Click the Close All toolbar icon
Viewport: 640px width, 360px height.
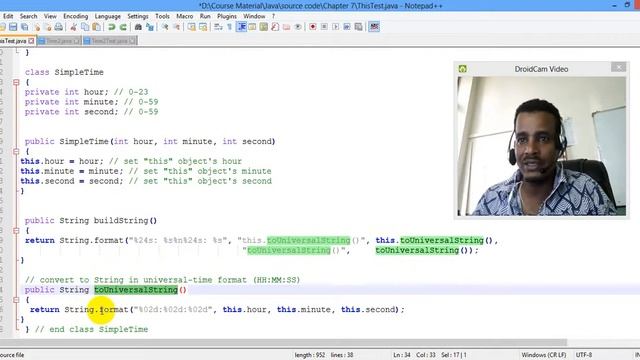tap(47, 27)
